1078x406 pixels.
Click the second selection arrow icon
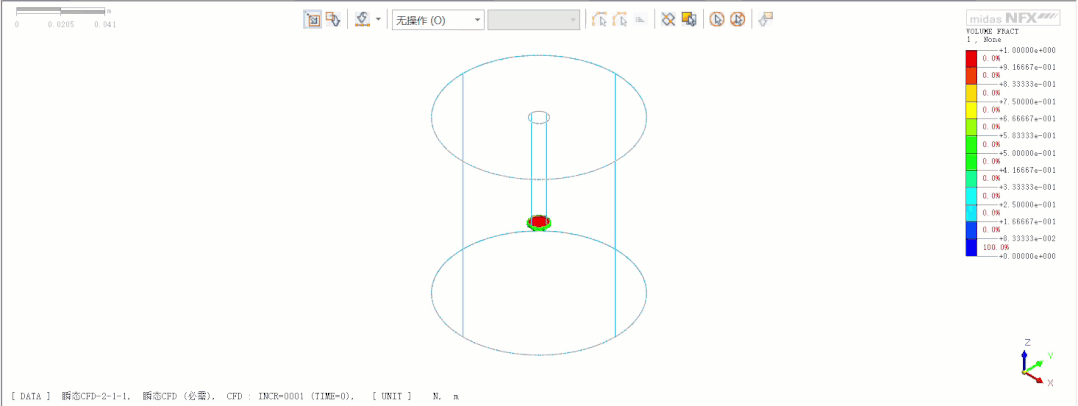click(x=333, y=19)
